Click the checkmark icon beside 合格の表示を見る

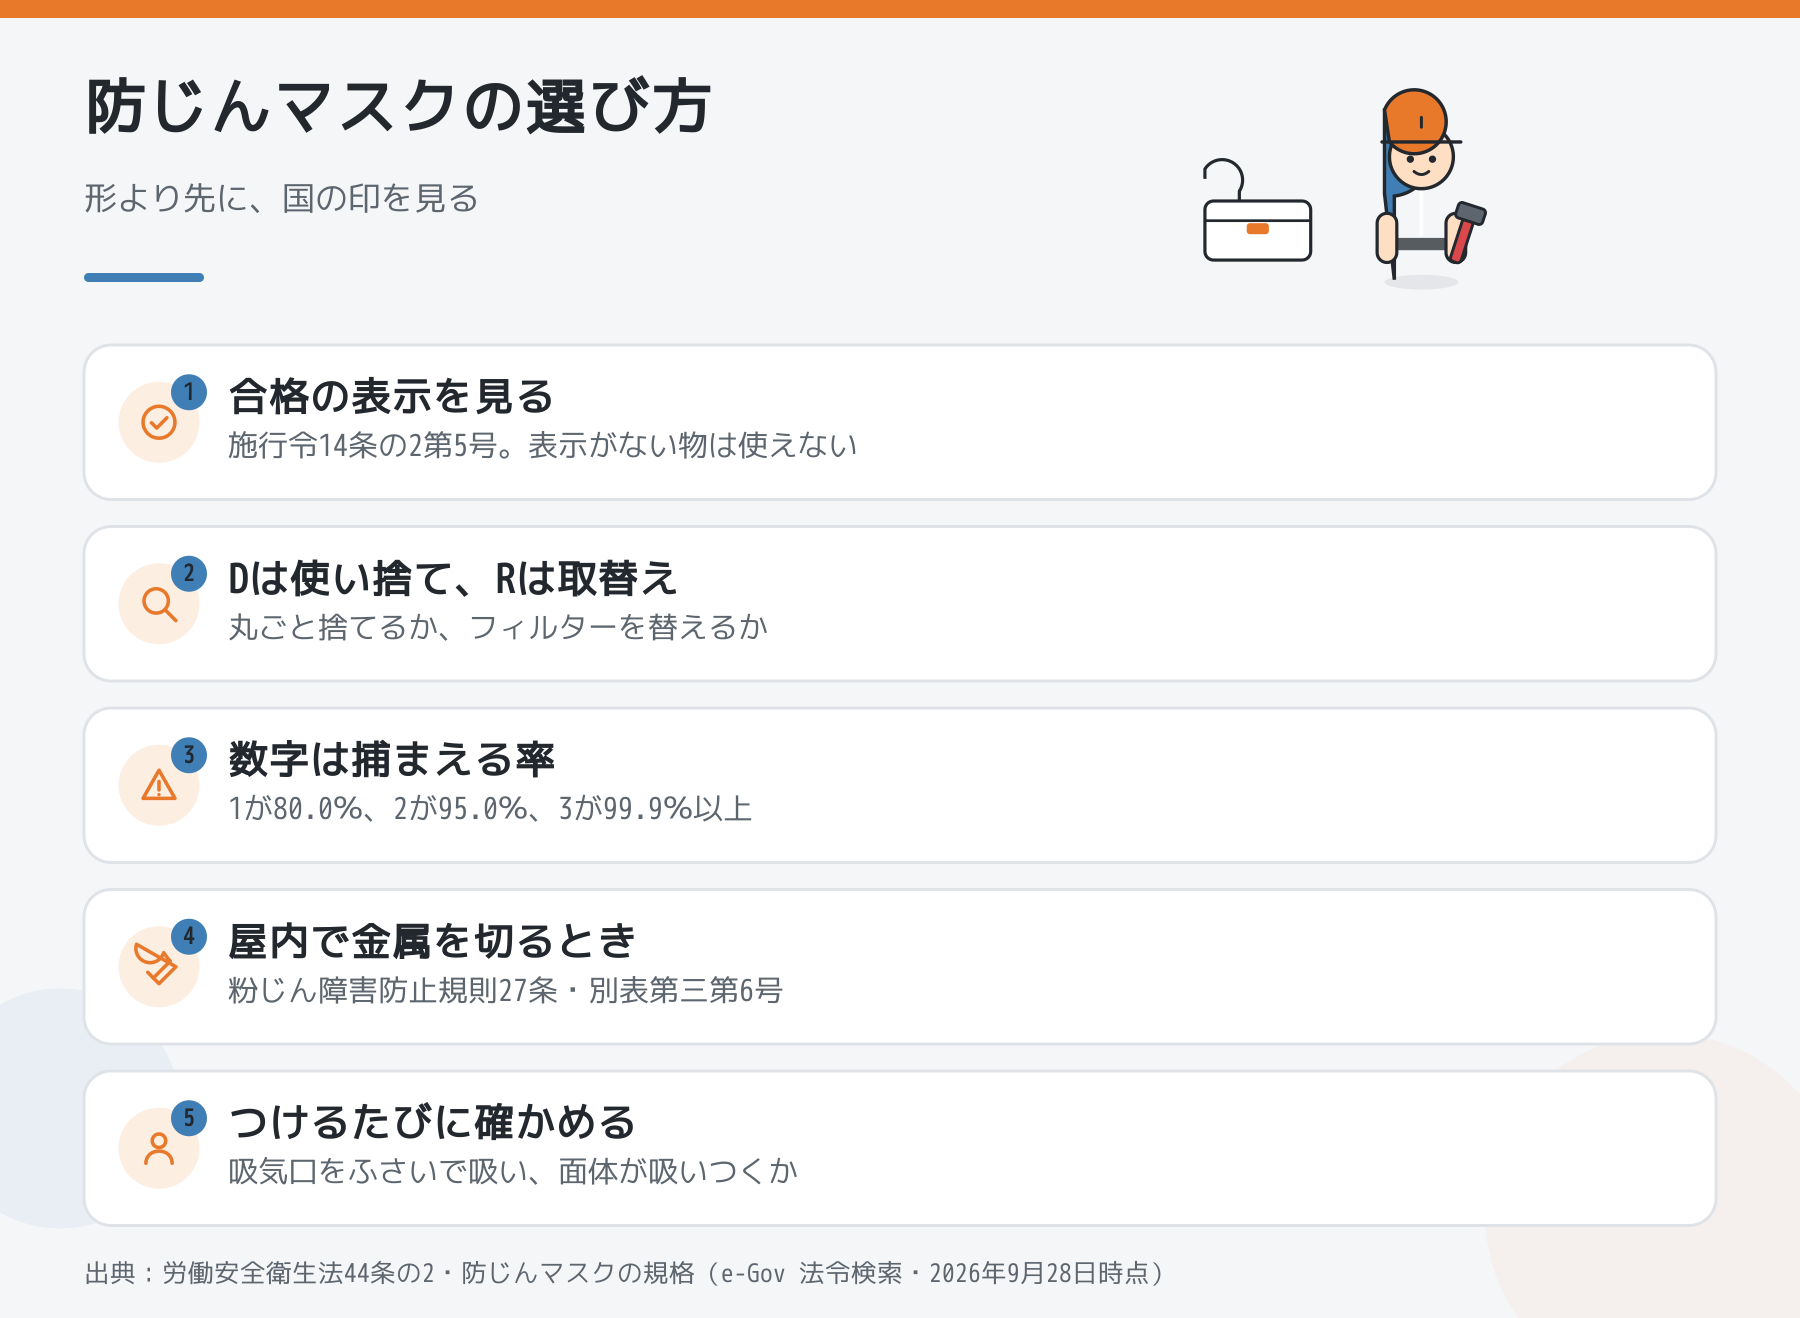click(x=159, y=422)
